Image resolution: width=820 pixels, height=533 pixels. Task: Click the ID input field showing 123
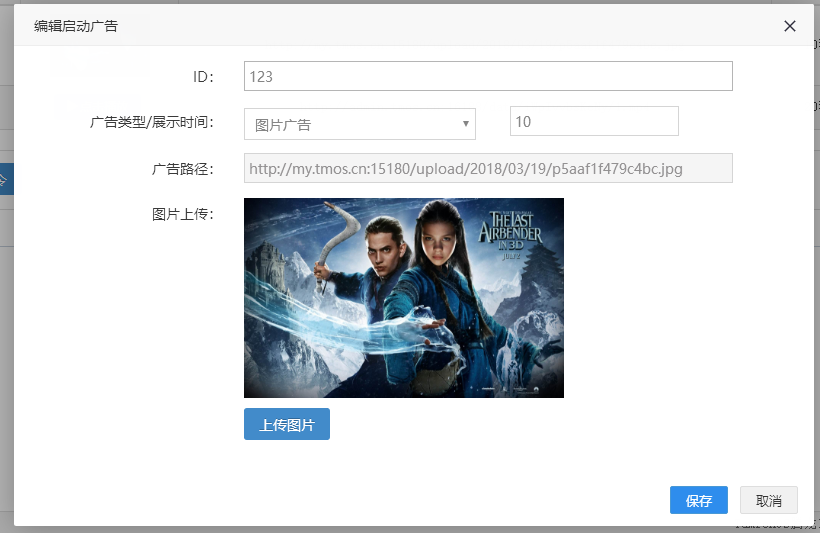(x=488, y=76)
